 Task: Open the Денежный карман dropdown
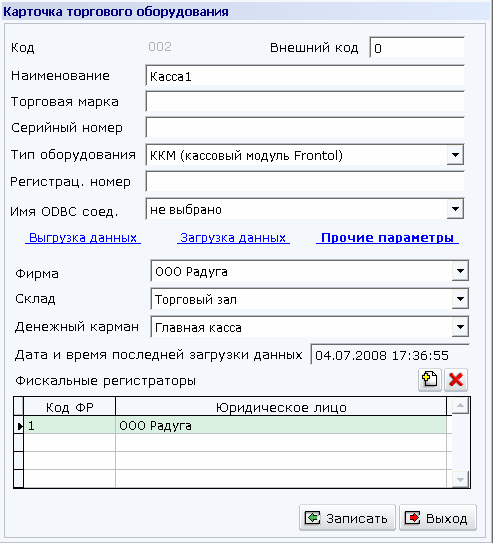[460, 327]
